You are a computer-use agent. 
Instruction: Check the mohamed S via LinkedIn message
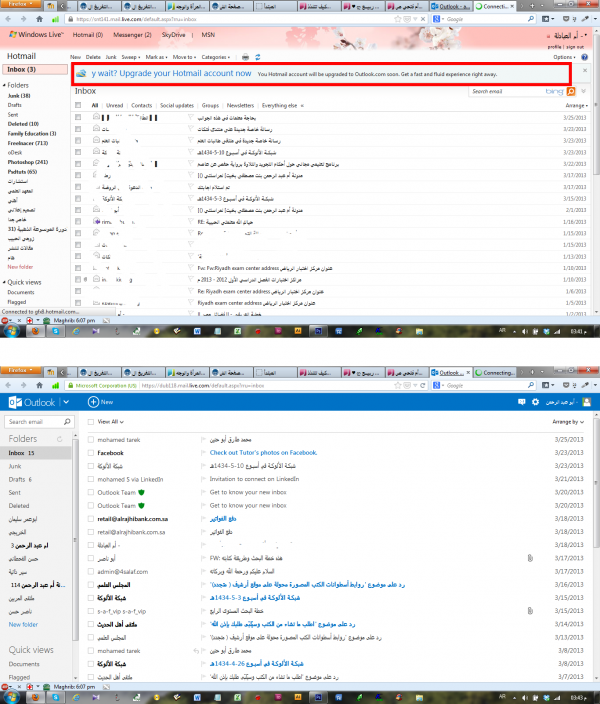point(91,479)
